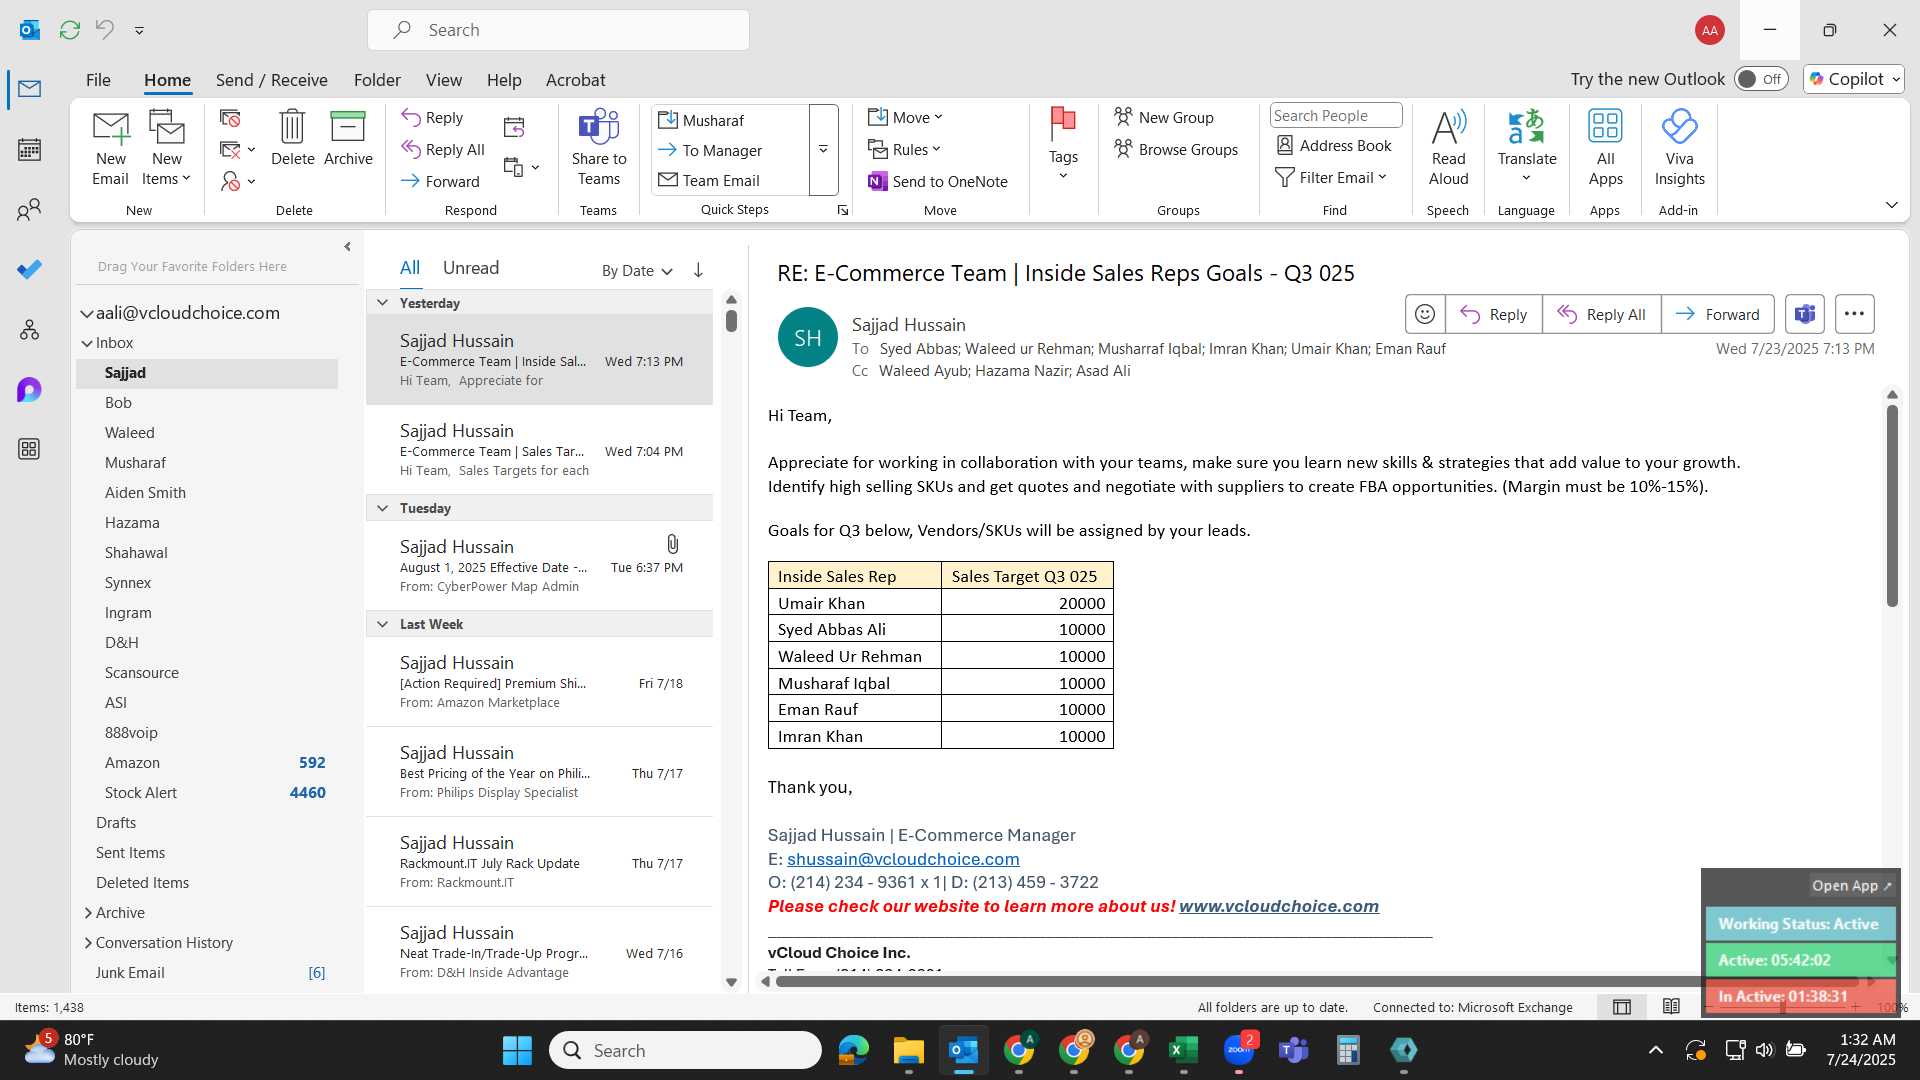Select the Stock Alert folder
Image resolution: width=1920 pixels, height=1080 pixels.
[x=207, y=793]
